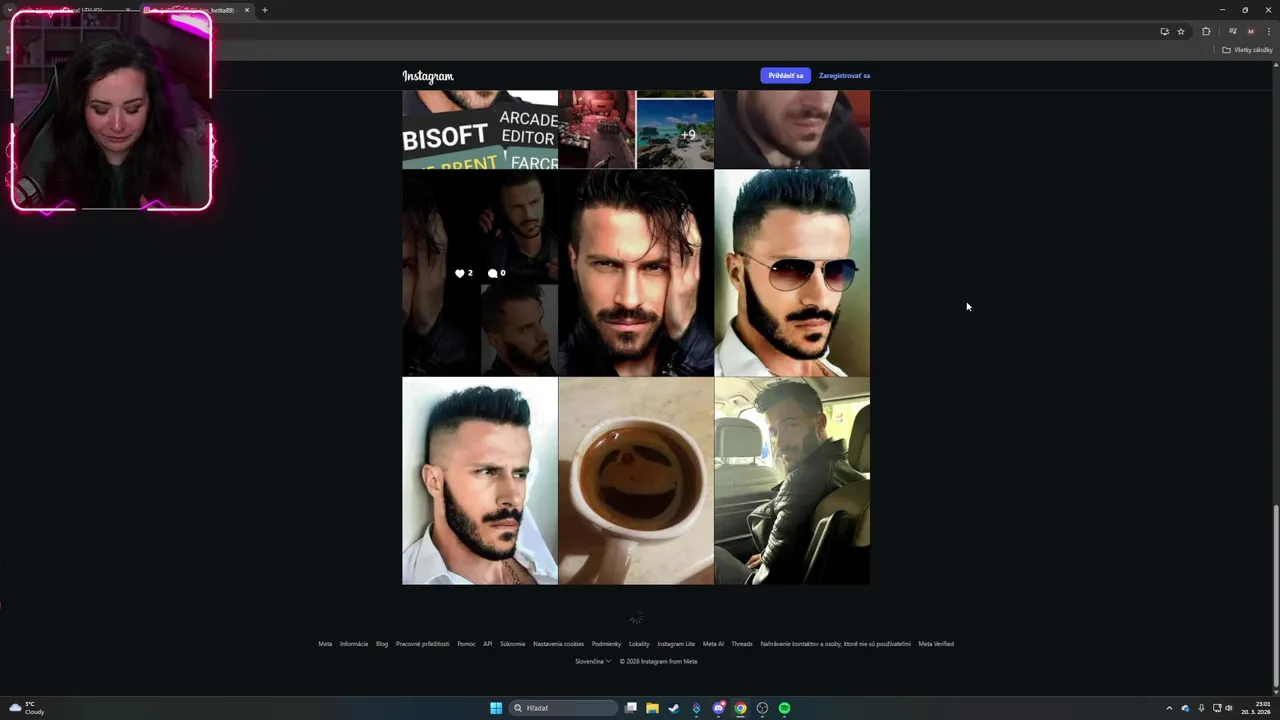Image resolution: width=1280 pixels, height=720 pixels.
Task: Bookmark this page with star icon
Action: (1181, 31)
